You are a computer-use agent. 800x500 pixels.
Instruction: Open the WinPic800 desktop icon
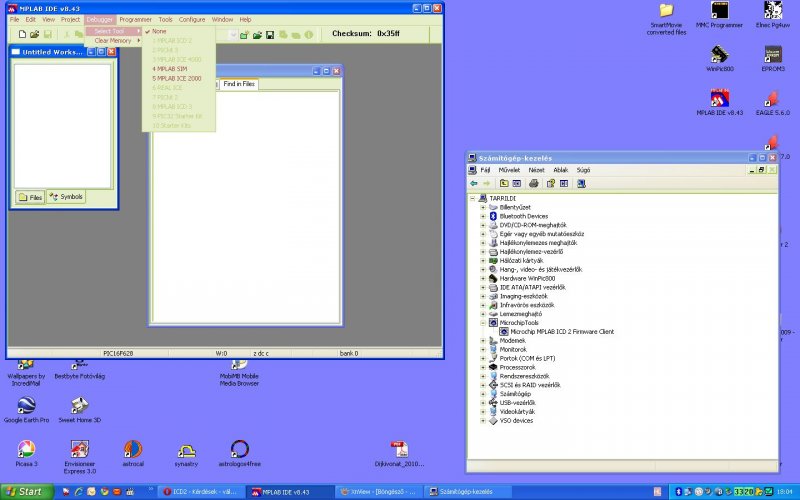pyautogui.click(x=719, y=58)
